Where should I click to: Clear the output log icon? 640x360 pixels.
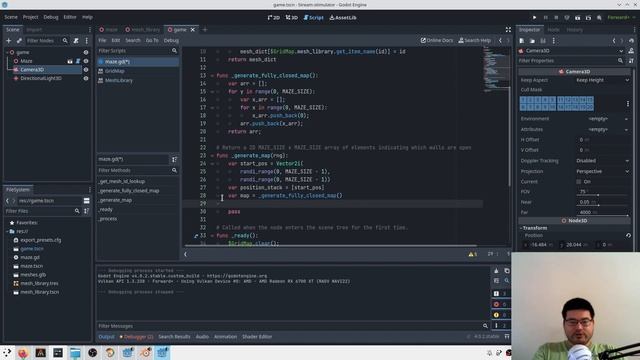[496, 271]
